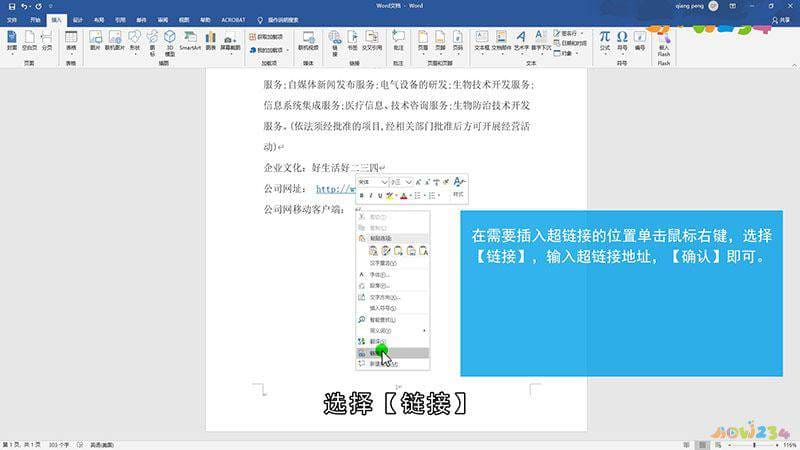
Task: Choose Smart Lookup (智能查找) in context menu
Action: (x=392, y=319)
